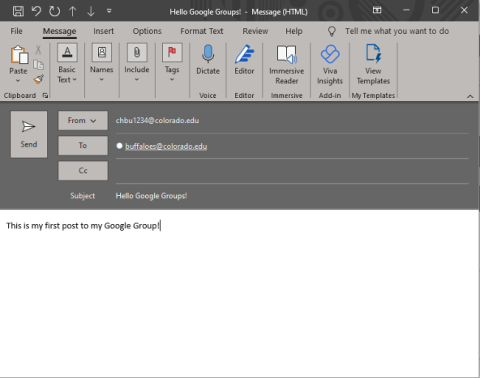Minimize the message window
The image size is (480, 378).
tap(406, 10)
